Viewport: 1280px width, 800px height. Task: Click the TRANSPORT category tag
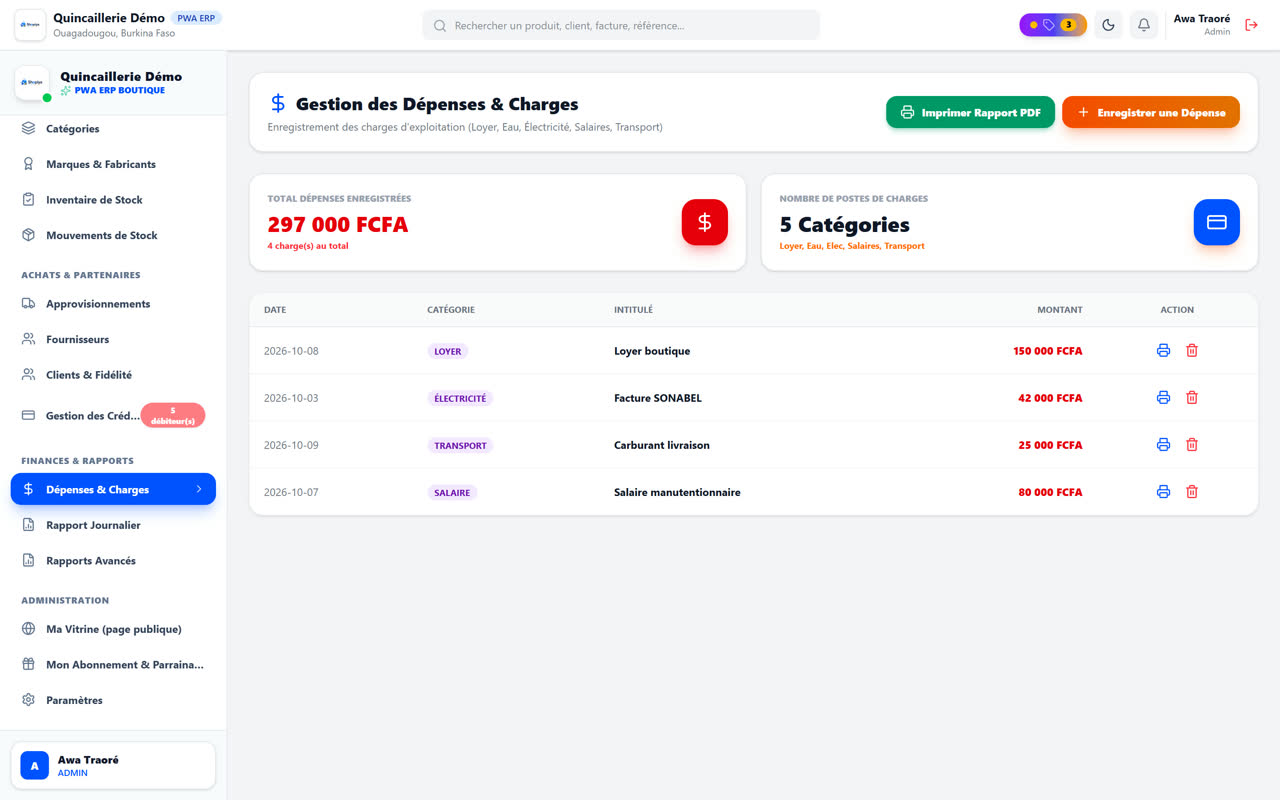pyautogui.click(x=460, y=446)
